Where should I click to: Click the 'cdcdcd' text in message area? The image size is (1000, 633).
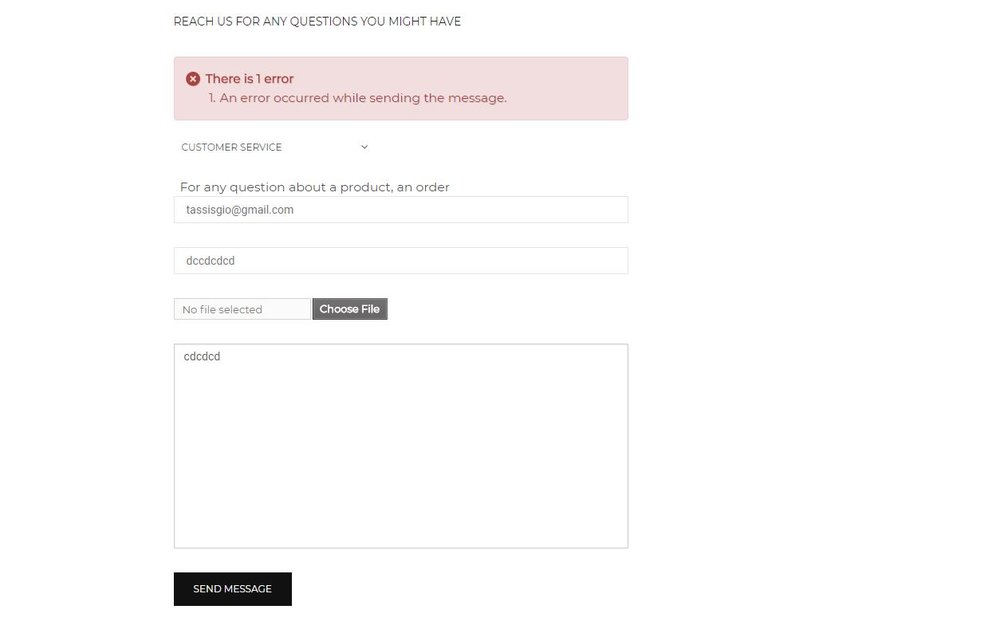pyautogui.click(x=202, y=356)
